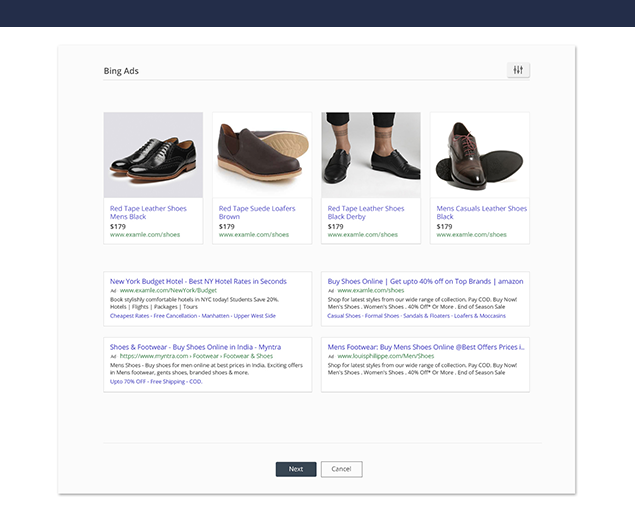Image resolution: width=635 pixels, height=512 pixels.
Task: Open the Mens Casuals red-laced shoe image
Action: click(x=480, y=155)
